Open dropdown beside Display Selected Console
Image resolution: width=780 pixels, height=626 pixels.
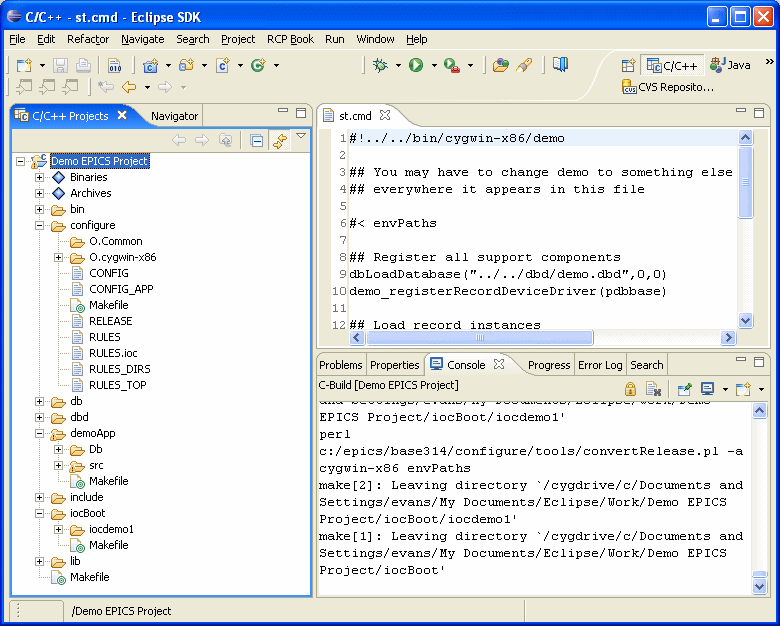[725, 389]
